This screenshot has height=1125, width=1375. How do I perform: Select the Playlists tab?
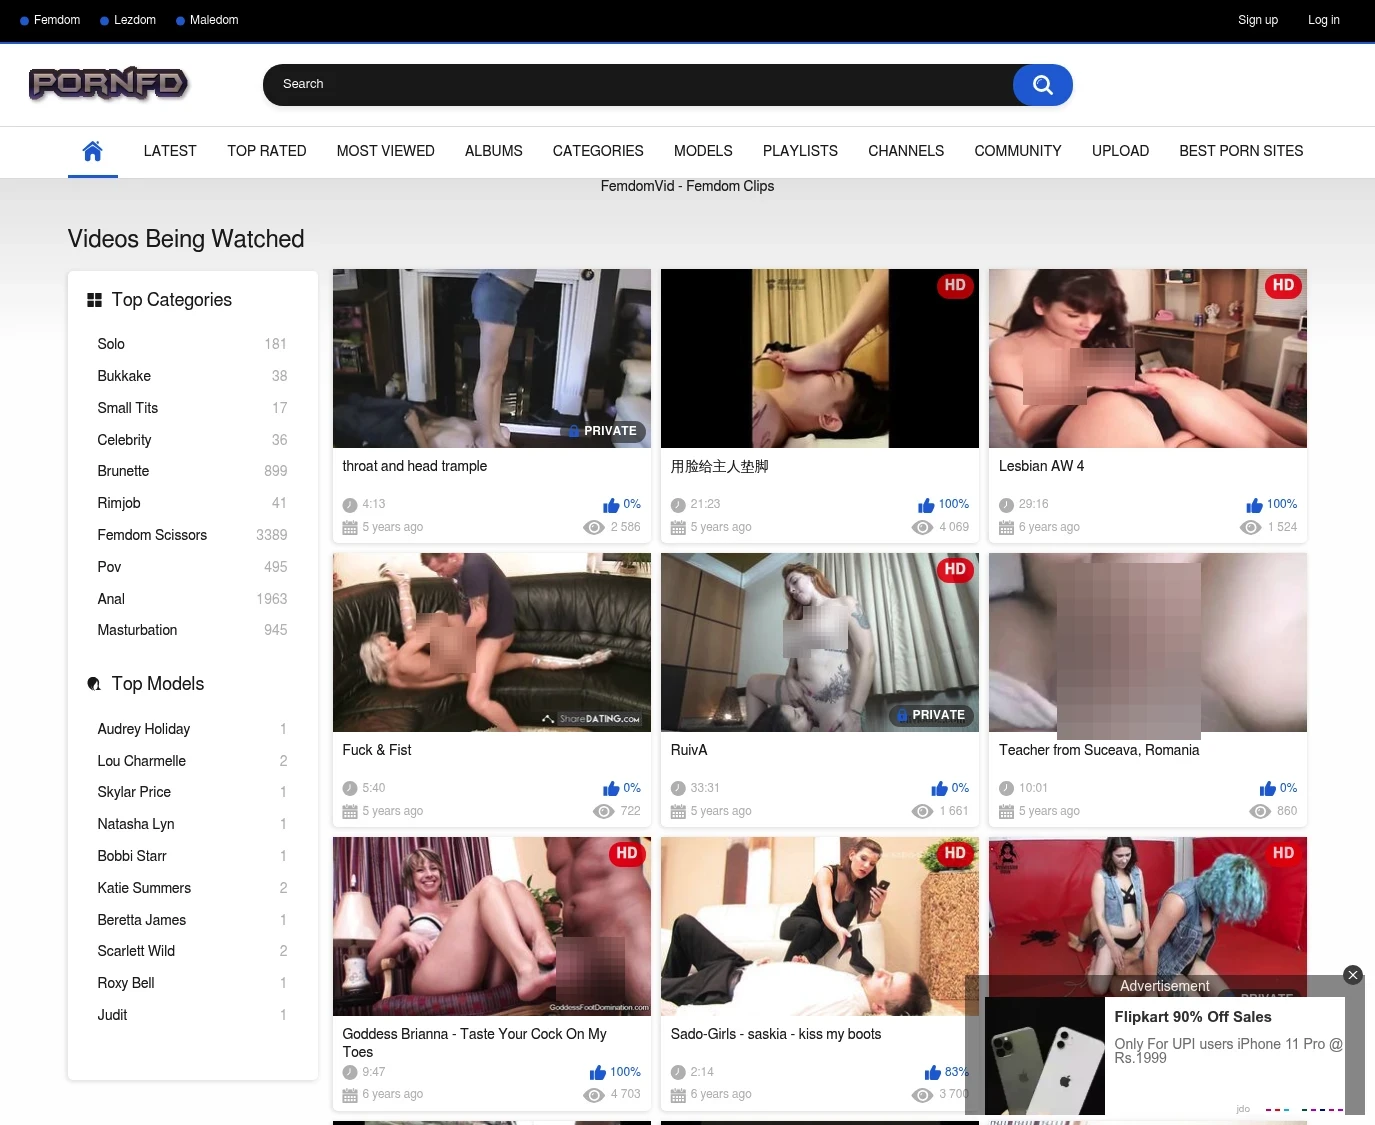pyautogui.click(x=800, y=151)
